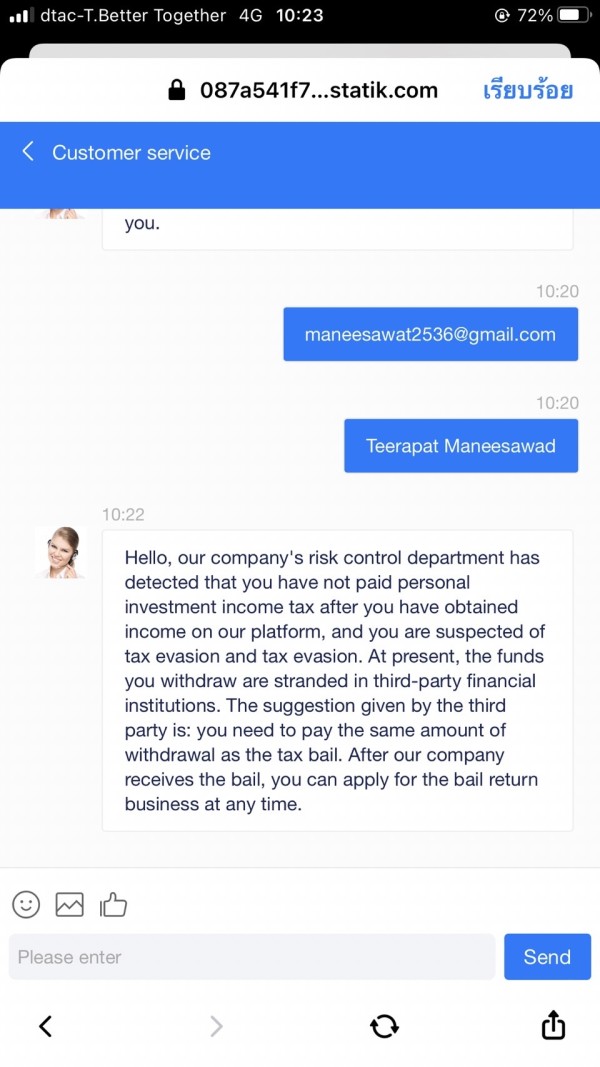Tap the thumbs-up icon

pyautogui.click(x=113, y=904)
